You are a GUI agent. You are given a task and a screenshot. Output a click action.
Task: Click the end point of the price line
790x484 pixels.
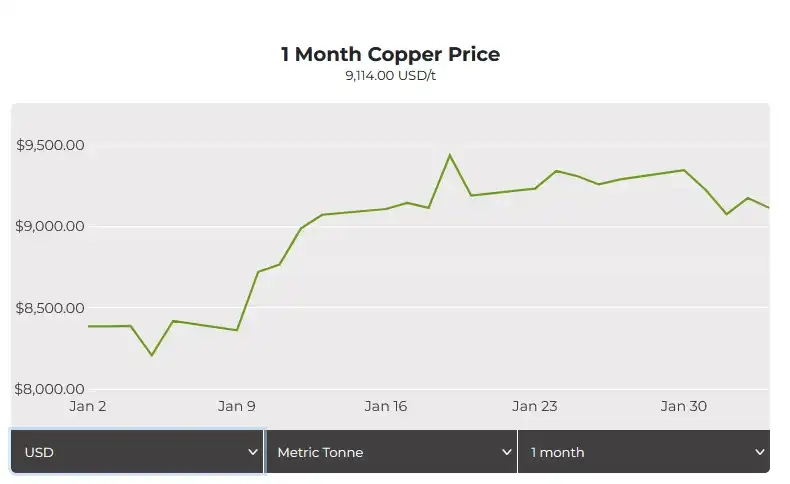tap(767, 207)
